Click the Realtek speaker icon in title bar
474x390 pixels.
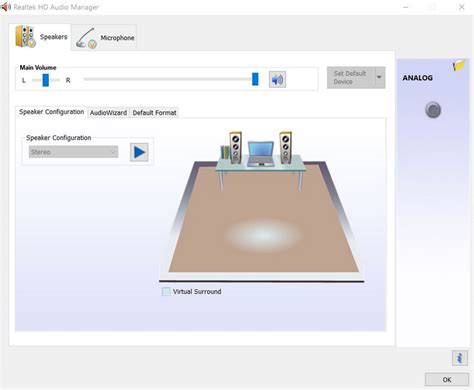point(6,7)
